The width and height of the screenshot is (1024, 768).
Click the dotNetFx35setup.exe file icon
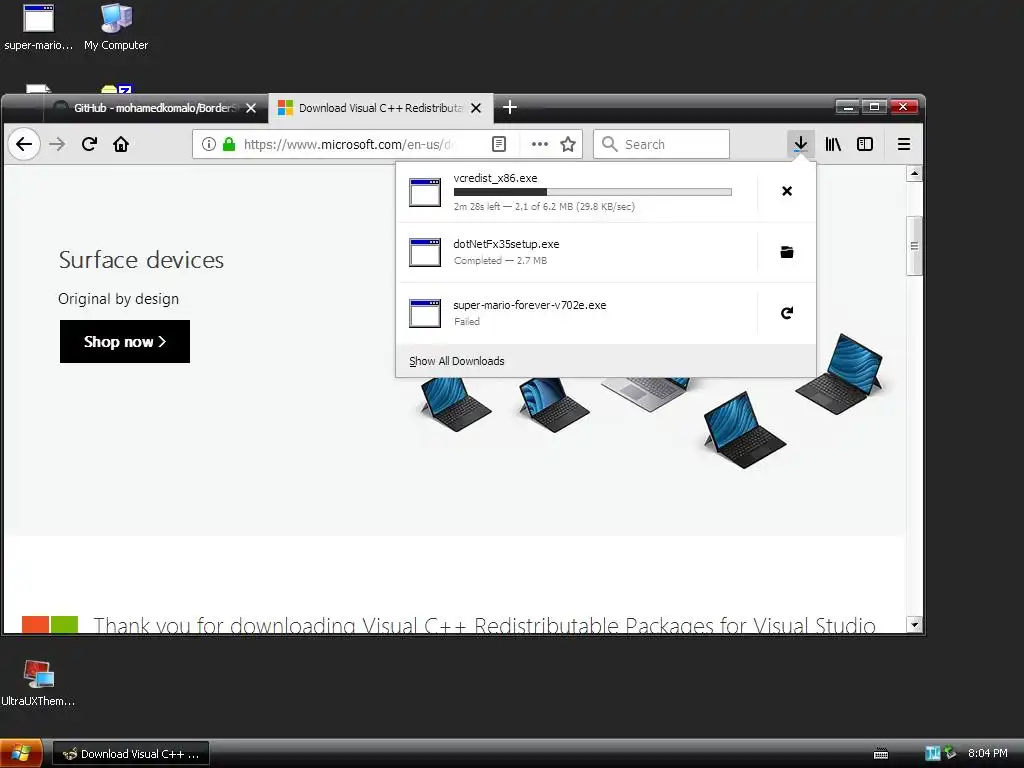(x=425, y=253)
